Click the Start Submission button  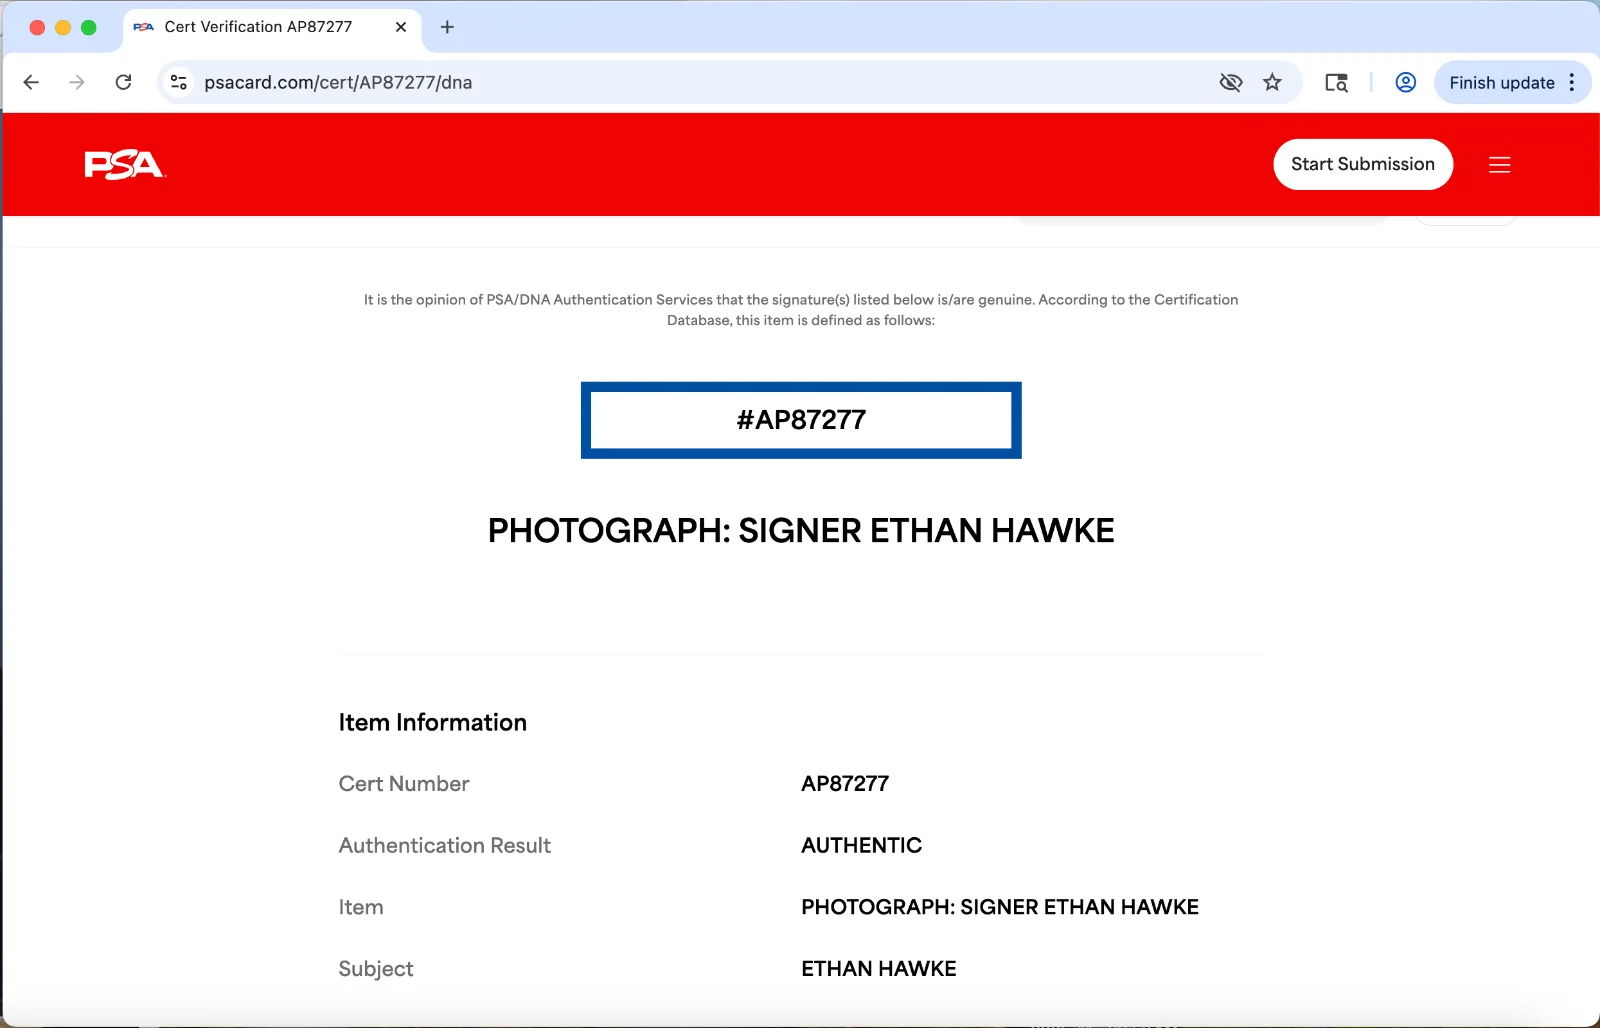tap(1362, 164)
